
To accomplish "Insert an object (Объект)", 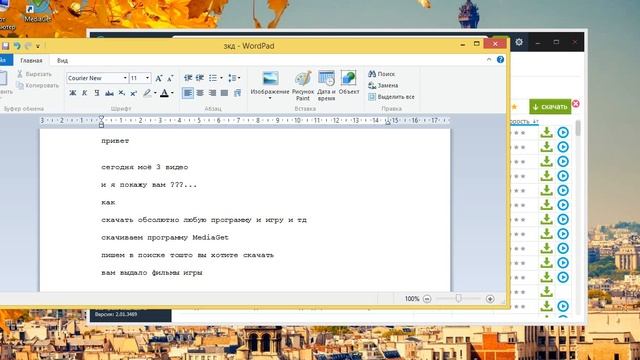I will [x=349, y=83].
